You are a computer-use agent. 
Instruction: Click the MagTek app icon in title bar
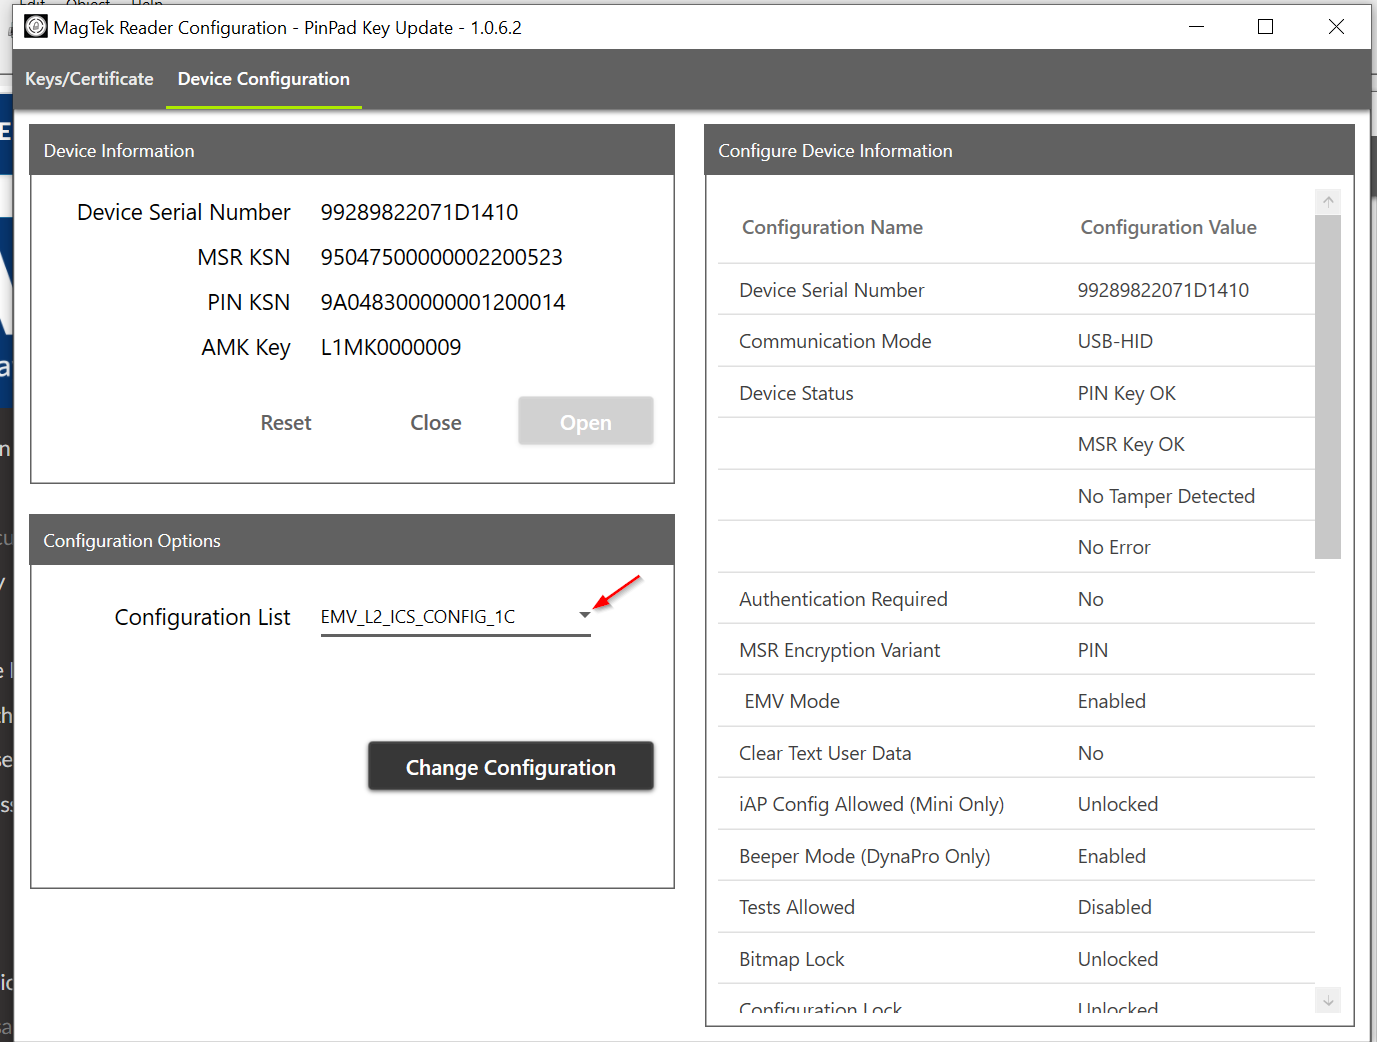coord(36,27)
